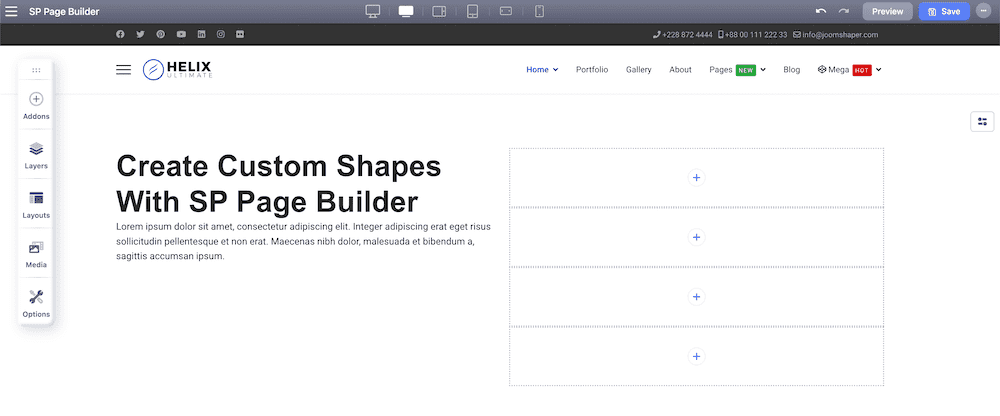The width and height of the screenshot is (1000, 416).
Task: Open the Layouts panel
Action: pos(36,205)
